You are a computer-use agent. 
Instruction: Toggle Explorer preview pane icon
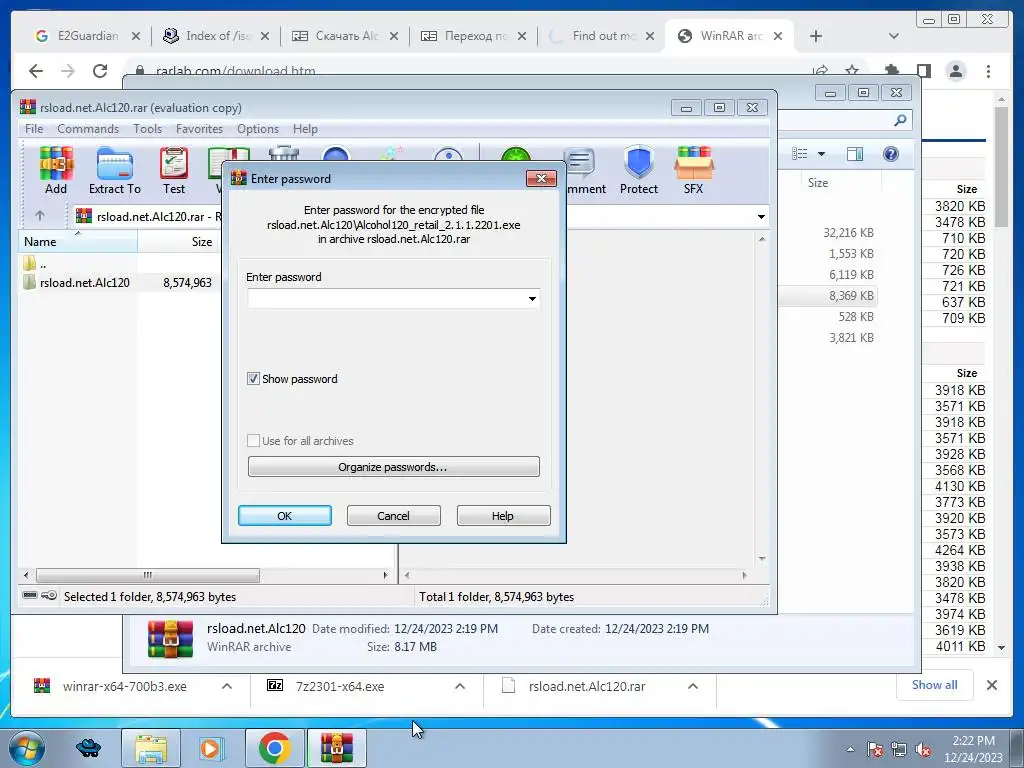pyautogui.click(x=854, y=154)
